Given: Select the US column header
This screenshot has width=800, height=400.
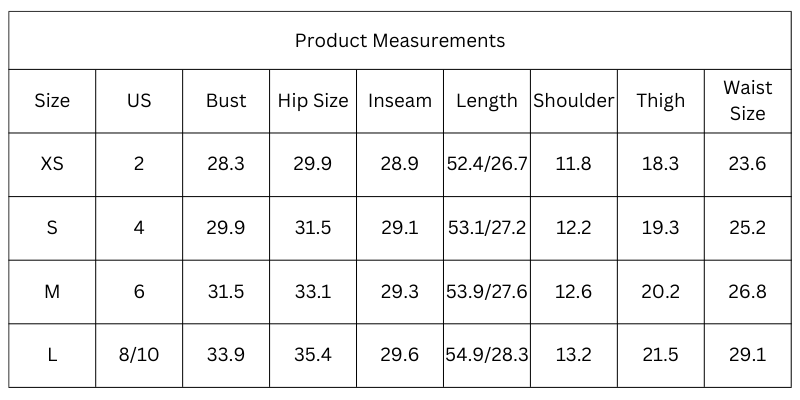Looking at the screenshot, I should (x=139, y=101).
